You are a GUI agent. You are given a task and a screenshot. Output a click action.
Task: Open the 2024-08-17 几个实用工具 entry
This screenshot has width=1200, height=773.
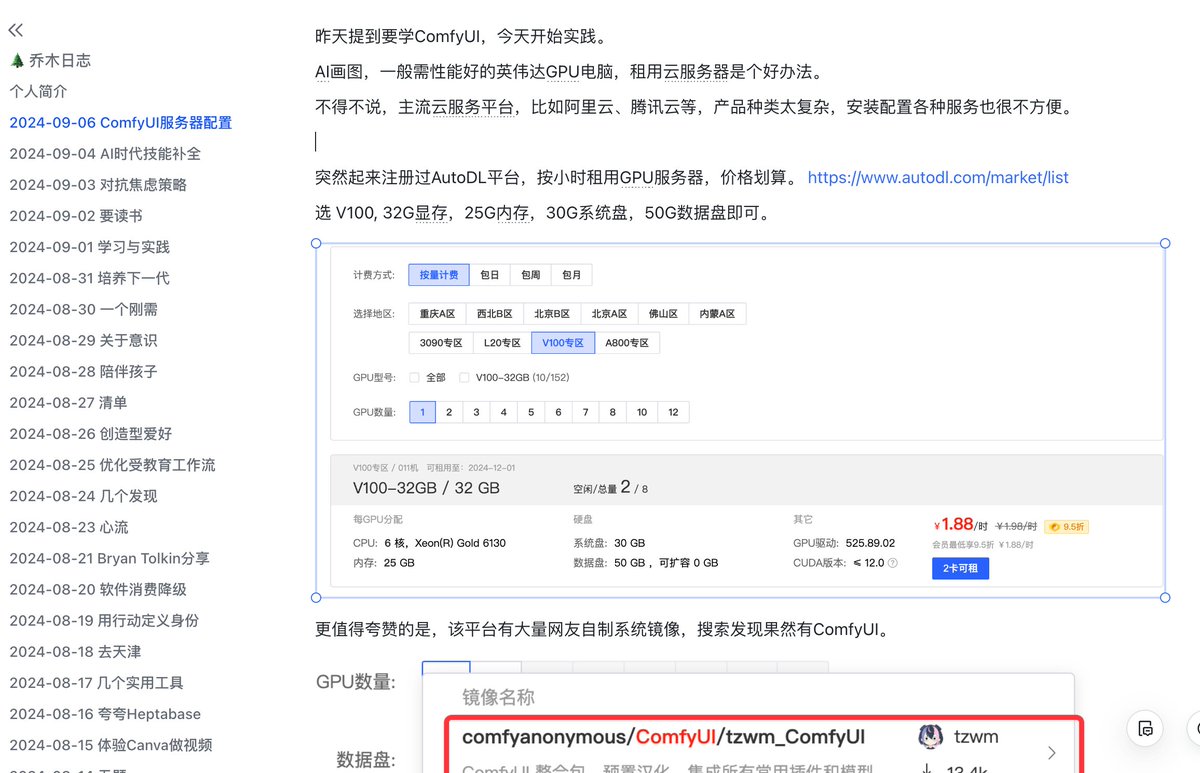[97, 683]
